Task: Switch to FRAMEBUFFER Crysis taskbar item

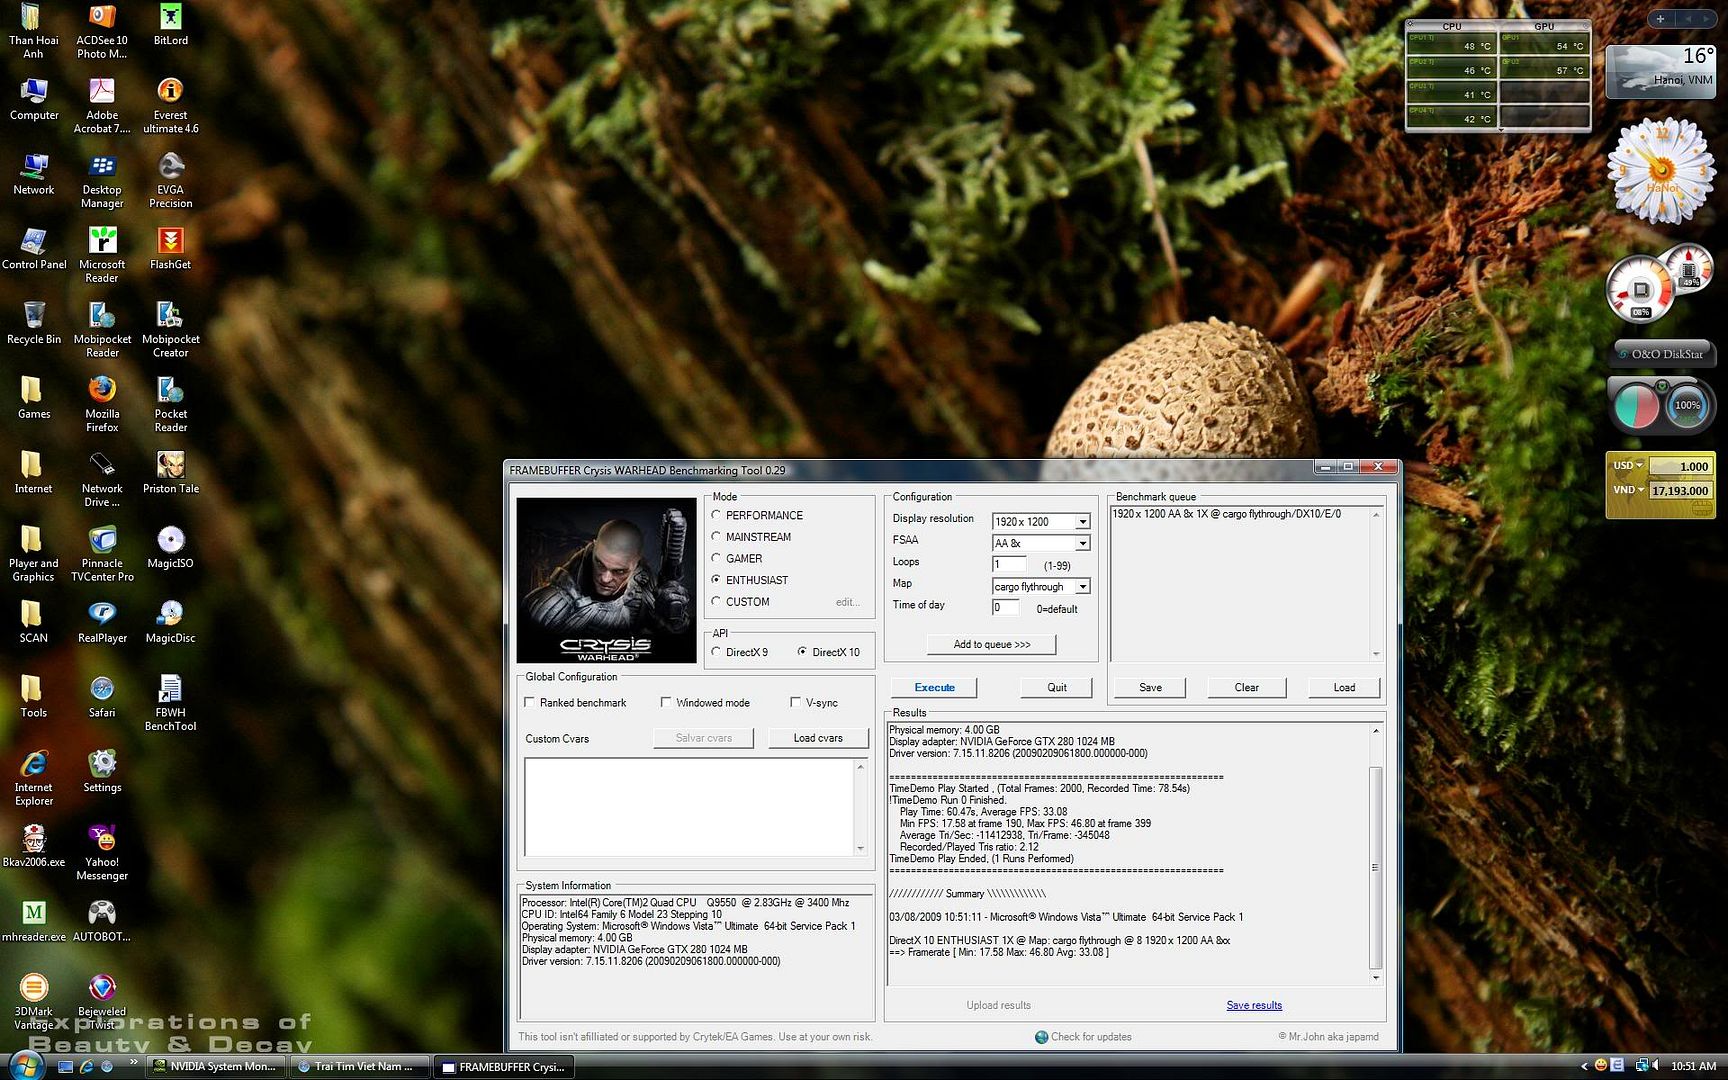Action: [505, 1067]
